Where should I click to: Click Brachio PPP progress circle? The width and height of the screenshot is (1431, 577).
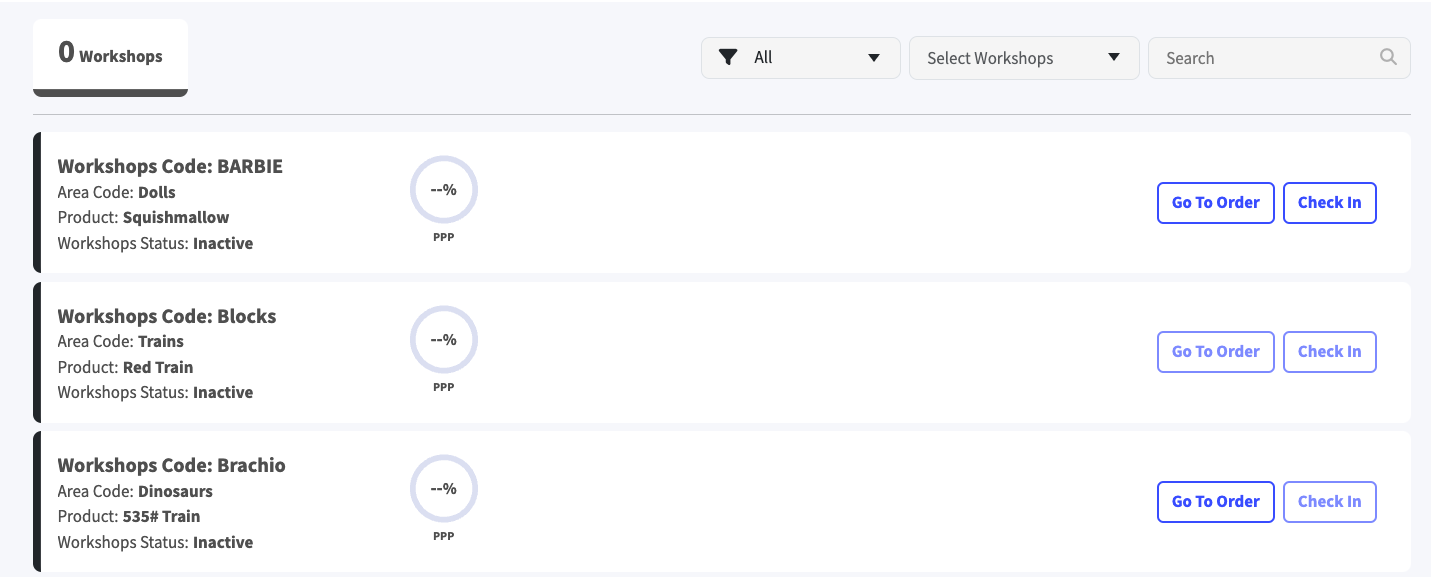(x=444, y=489)
